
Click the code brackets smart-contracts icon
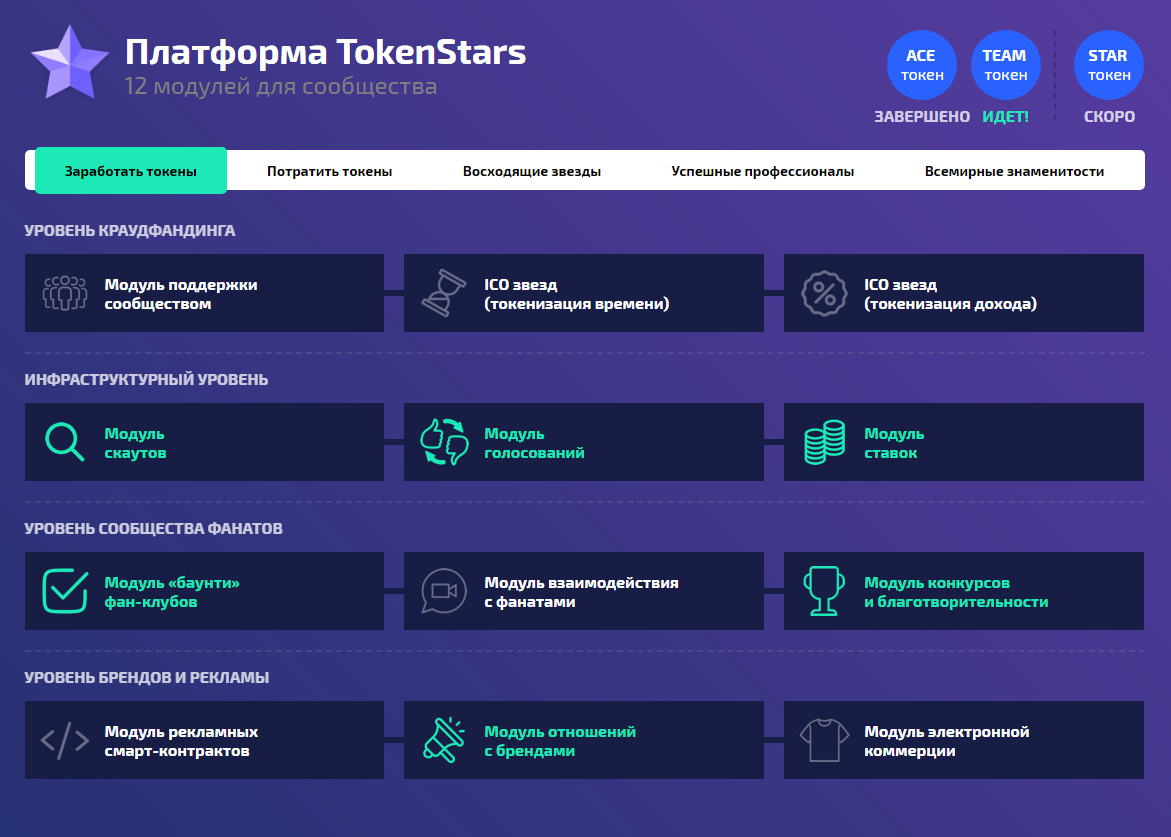coord(65,740)
